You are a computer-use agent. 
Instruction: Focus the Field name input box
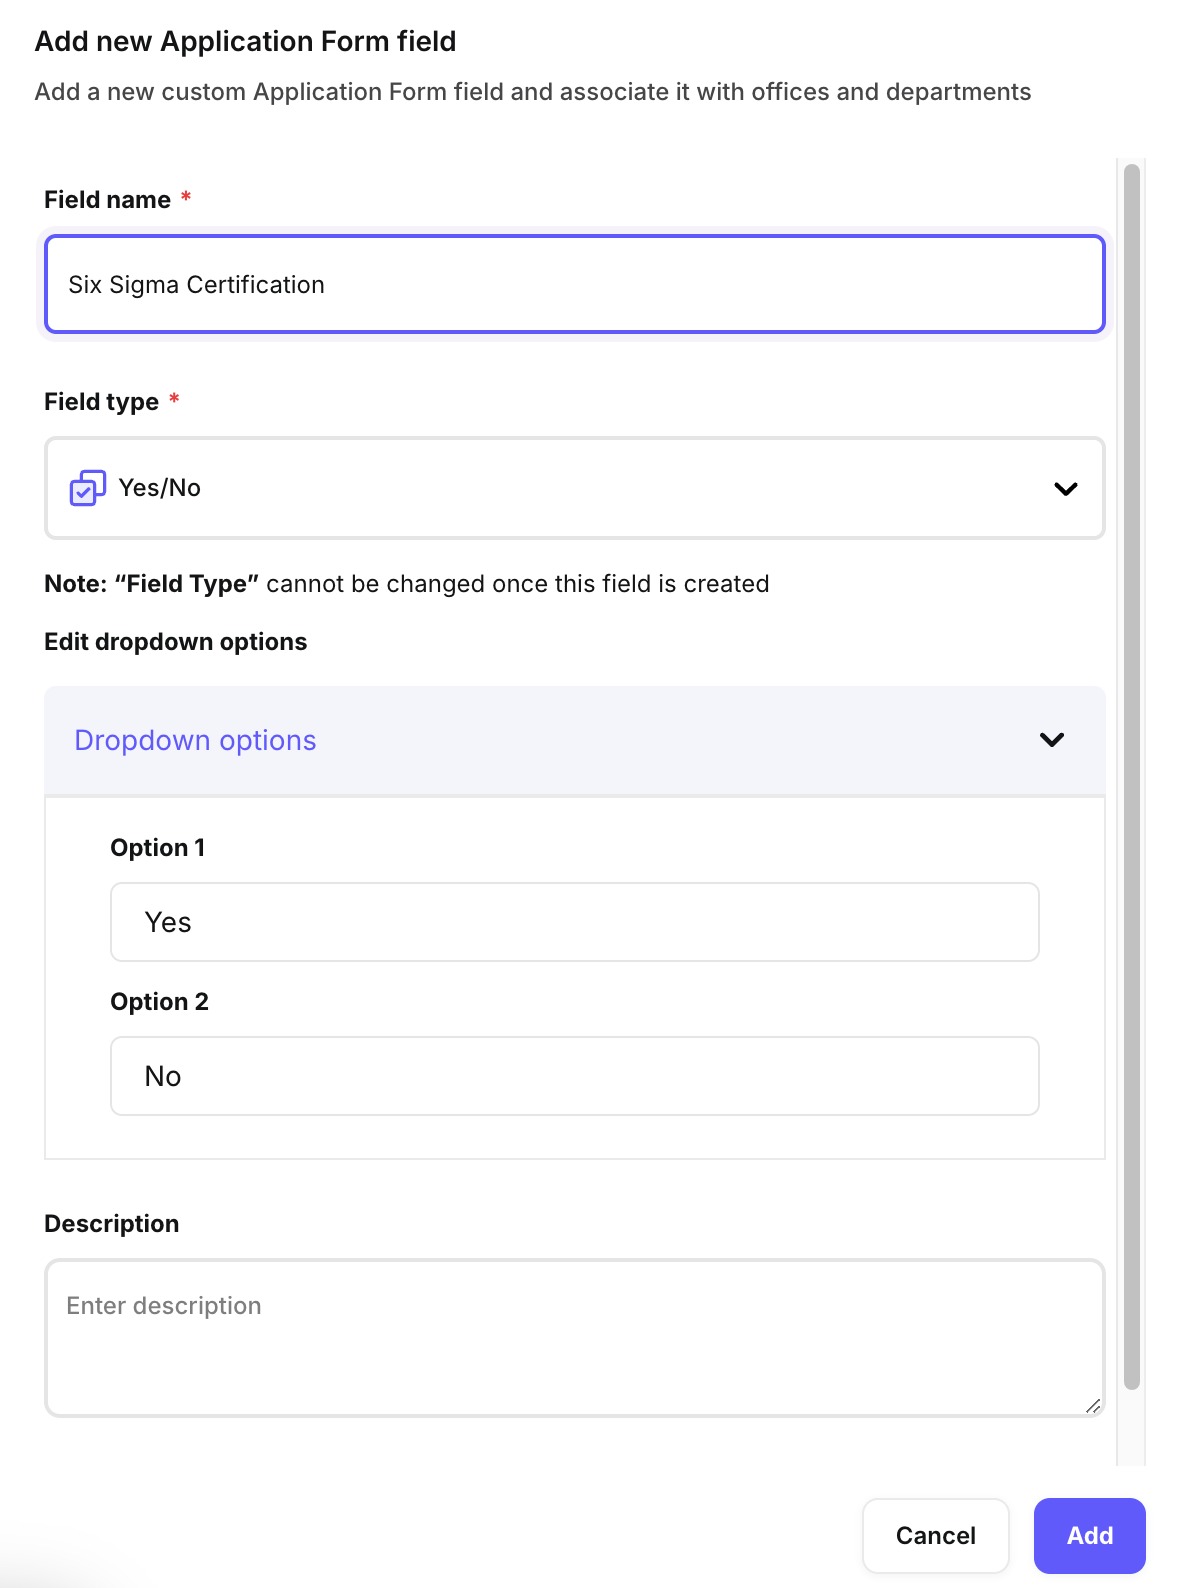[x=574, y=285]
